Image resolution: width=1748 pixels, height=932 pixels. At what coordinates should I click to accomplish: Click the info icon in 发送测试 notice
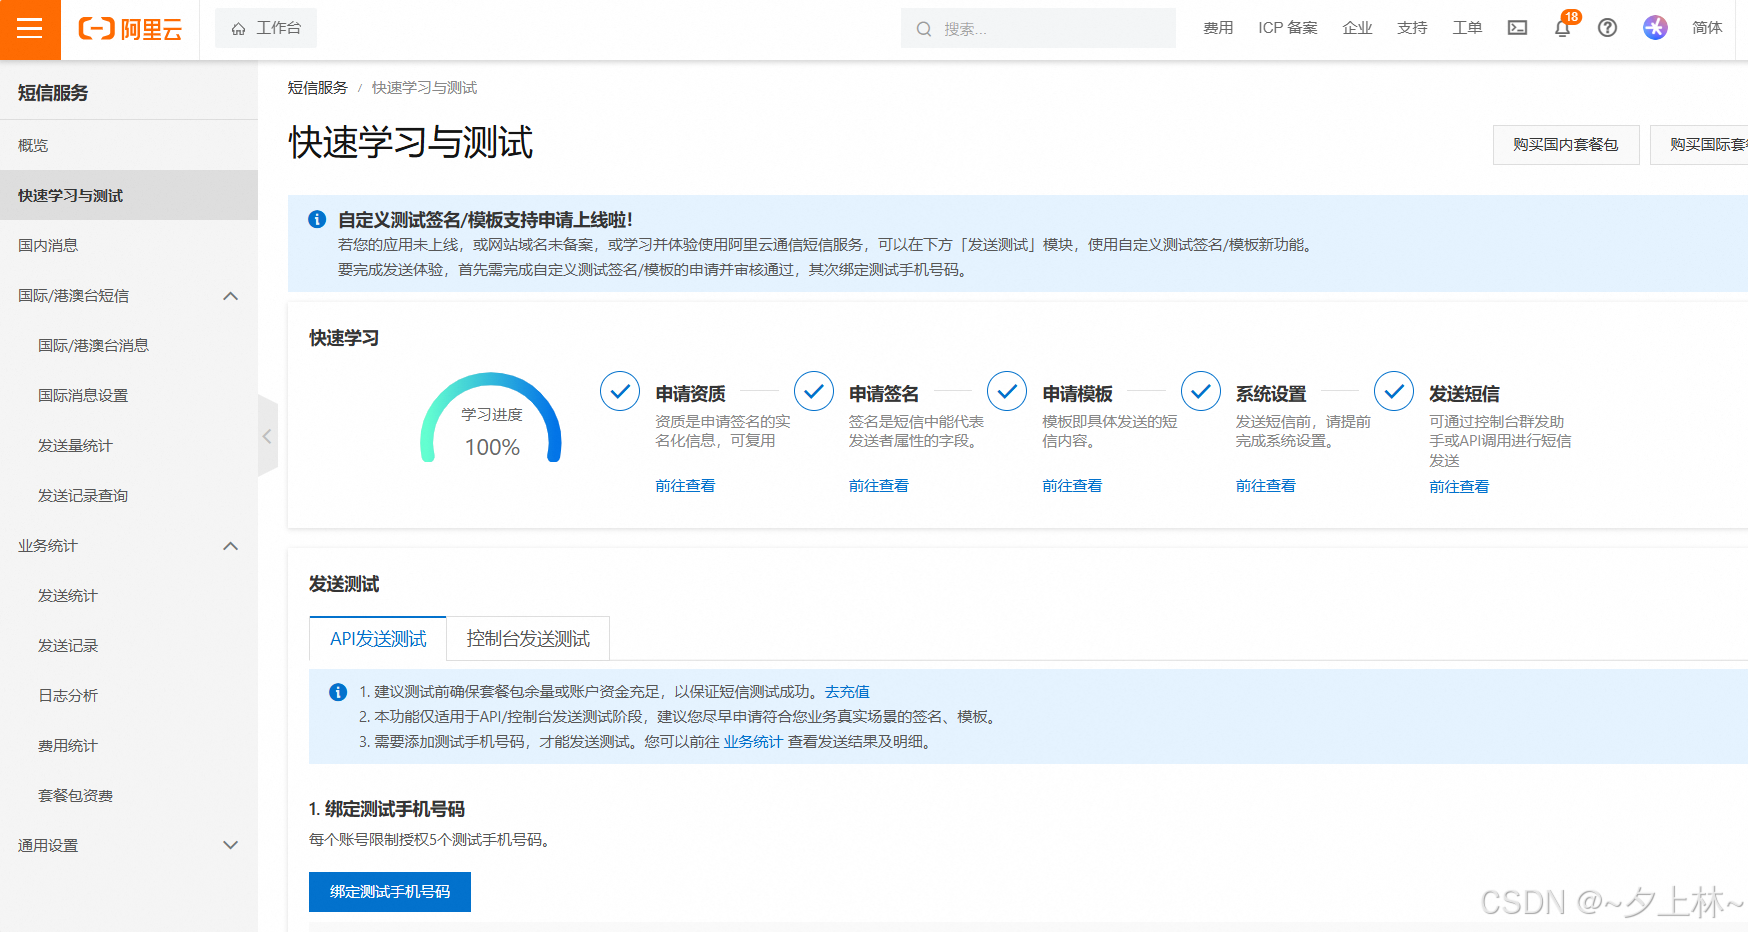(338, 692)
